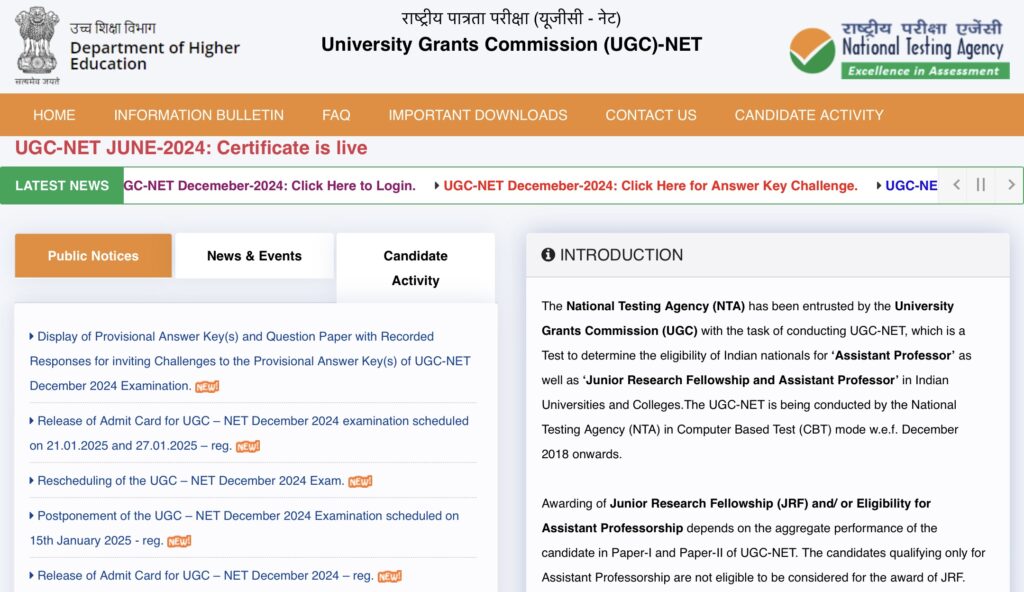1024x592 pixels.
Task: Click 'Excellence in Assessment' green banner
Action: pyautogui.click(x=925, y=71)
